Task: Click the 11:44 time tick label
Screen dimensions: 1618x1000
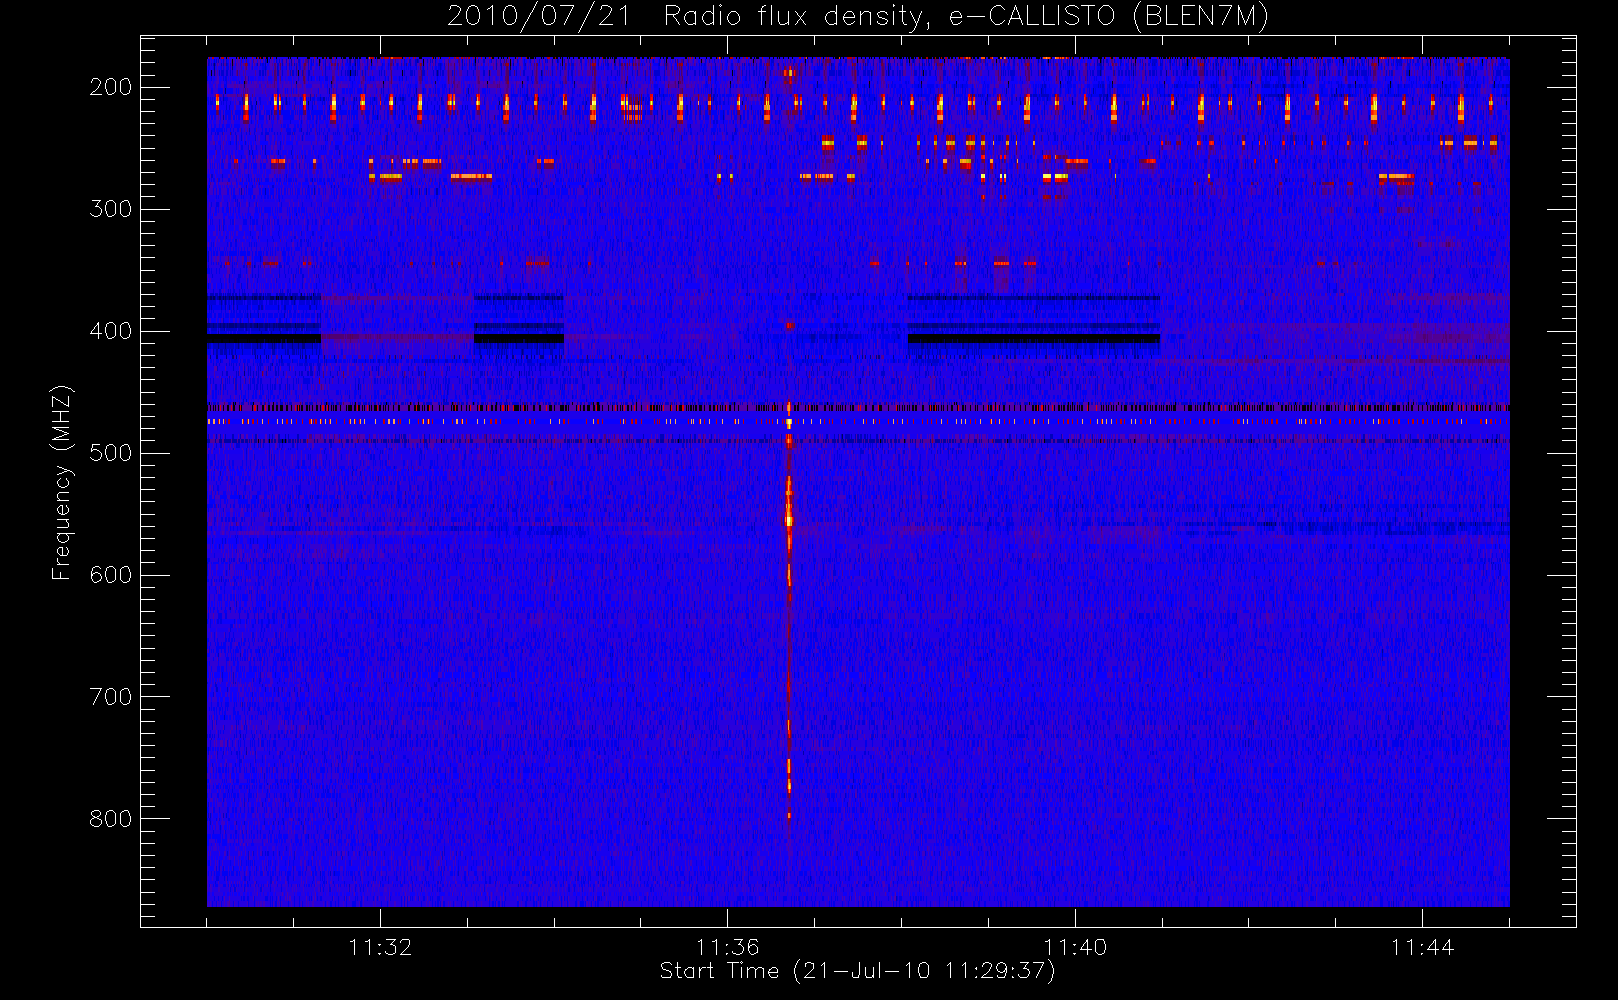Action: (1422, 947)
